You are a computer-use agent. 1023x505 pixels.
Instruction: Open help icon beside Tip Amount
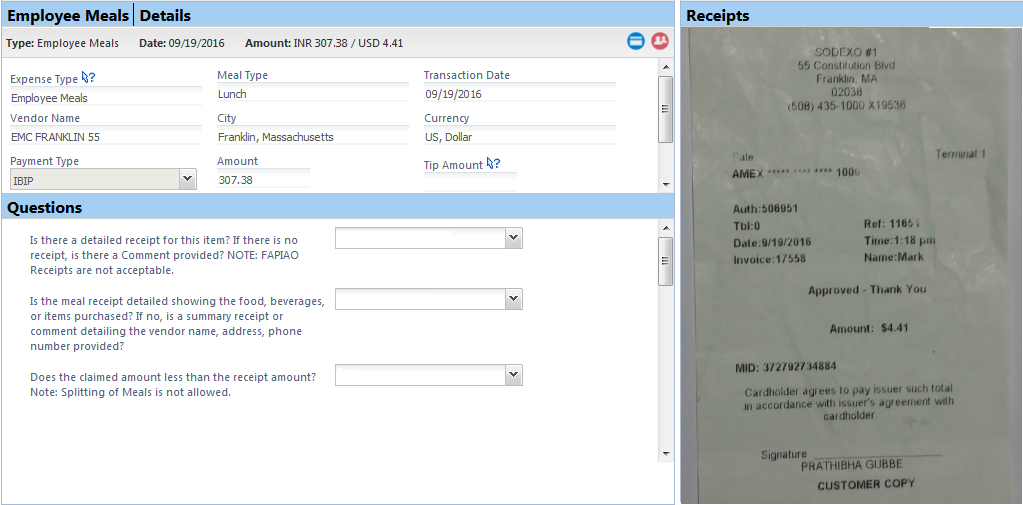click(x=493, y=164)
